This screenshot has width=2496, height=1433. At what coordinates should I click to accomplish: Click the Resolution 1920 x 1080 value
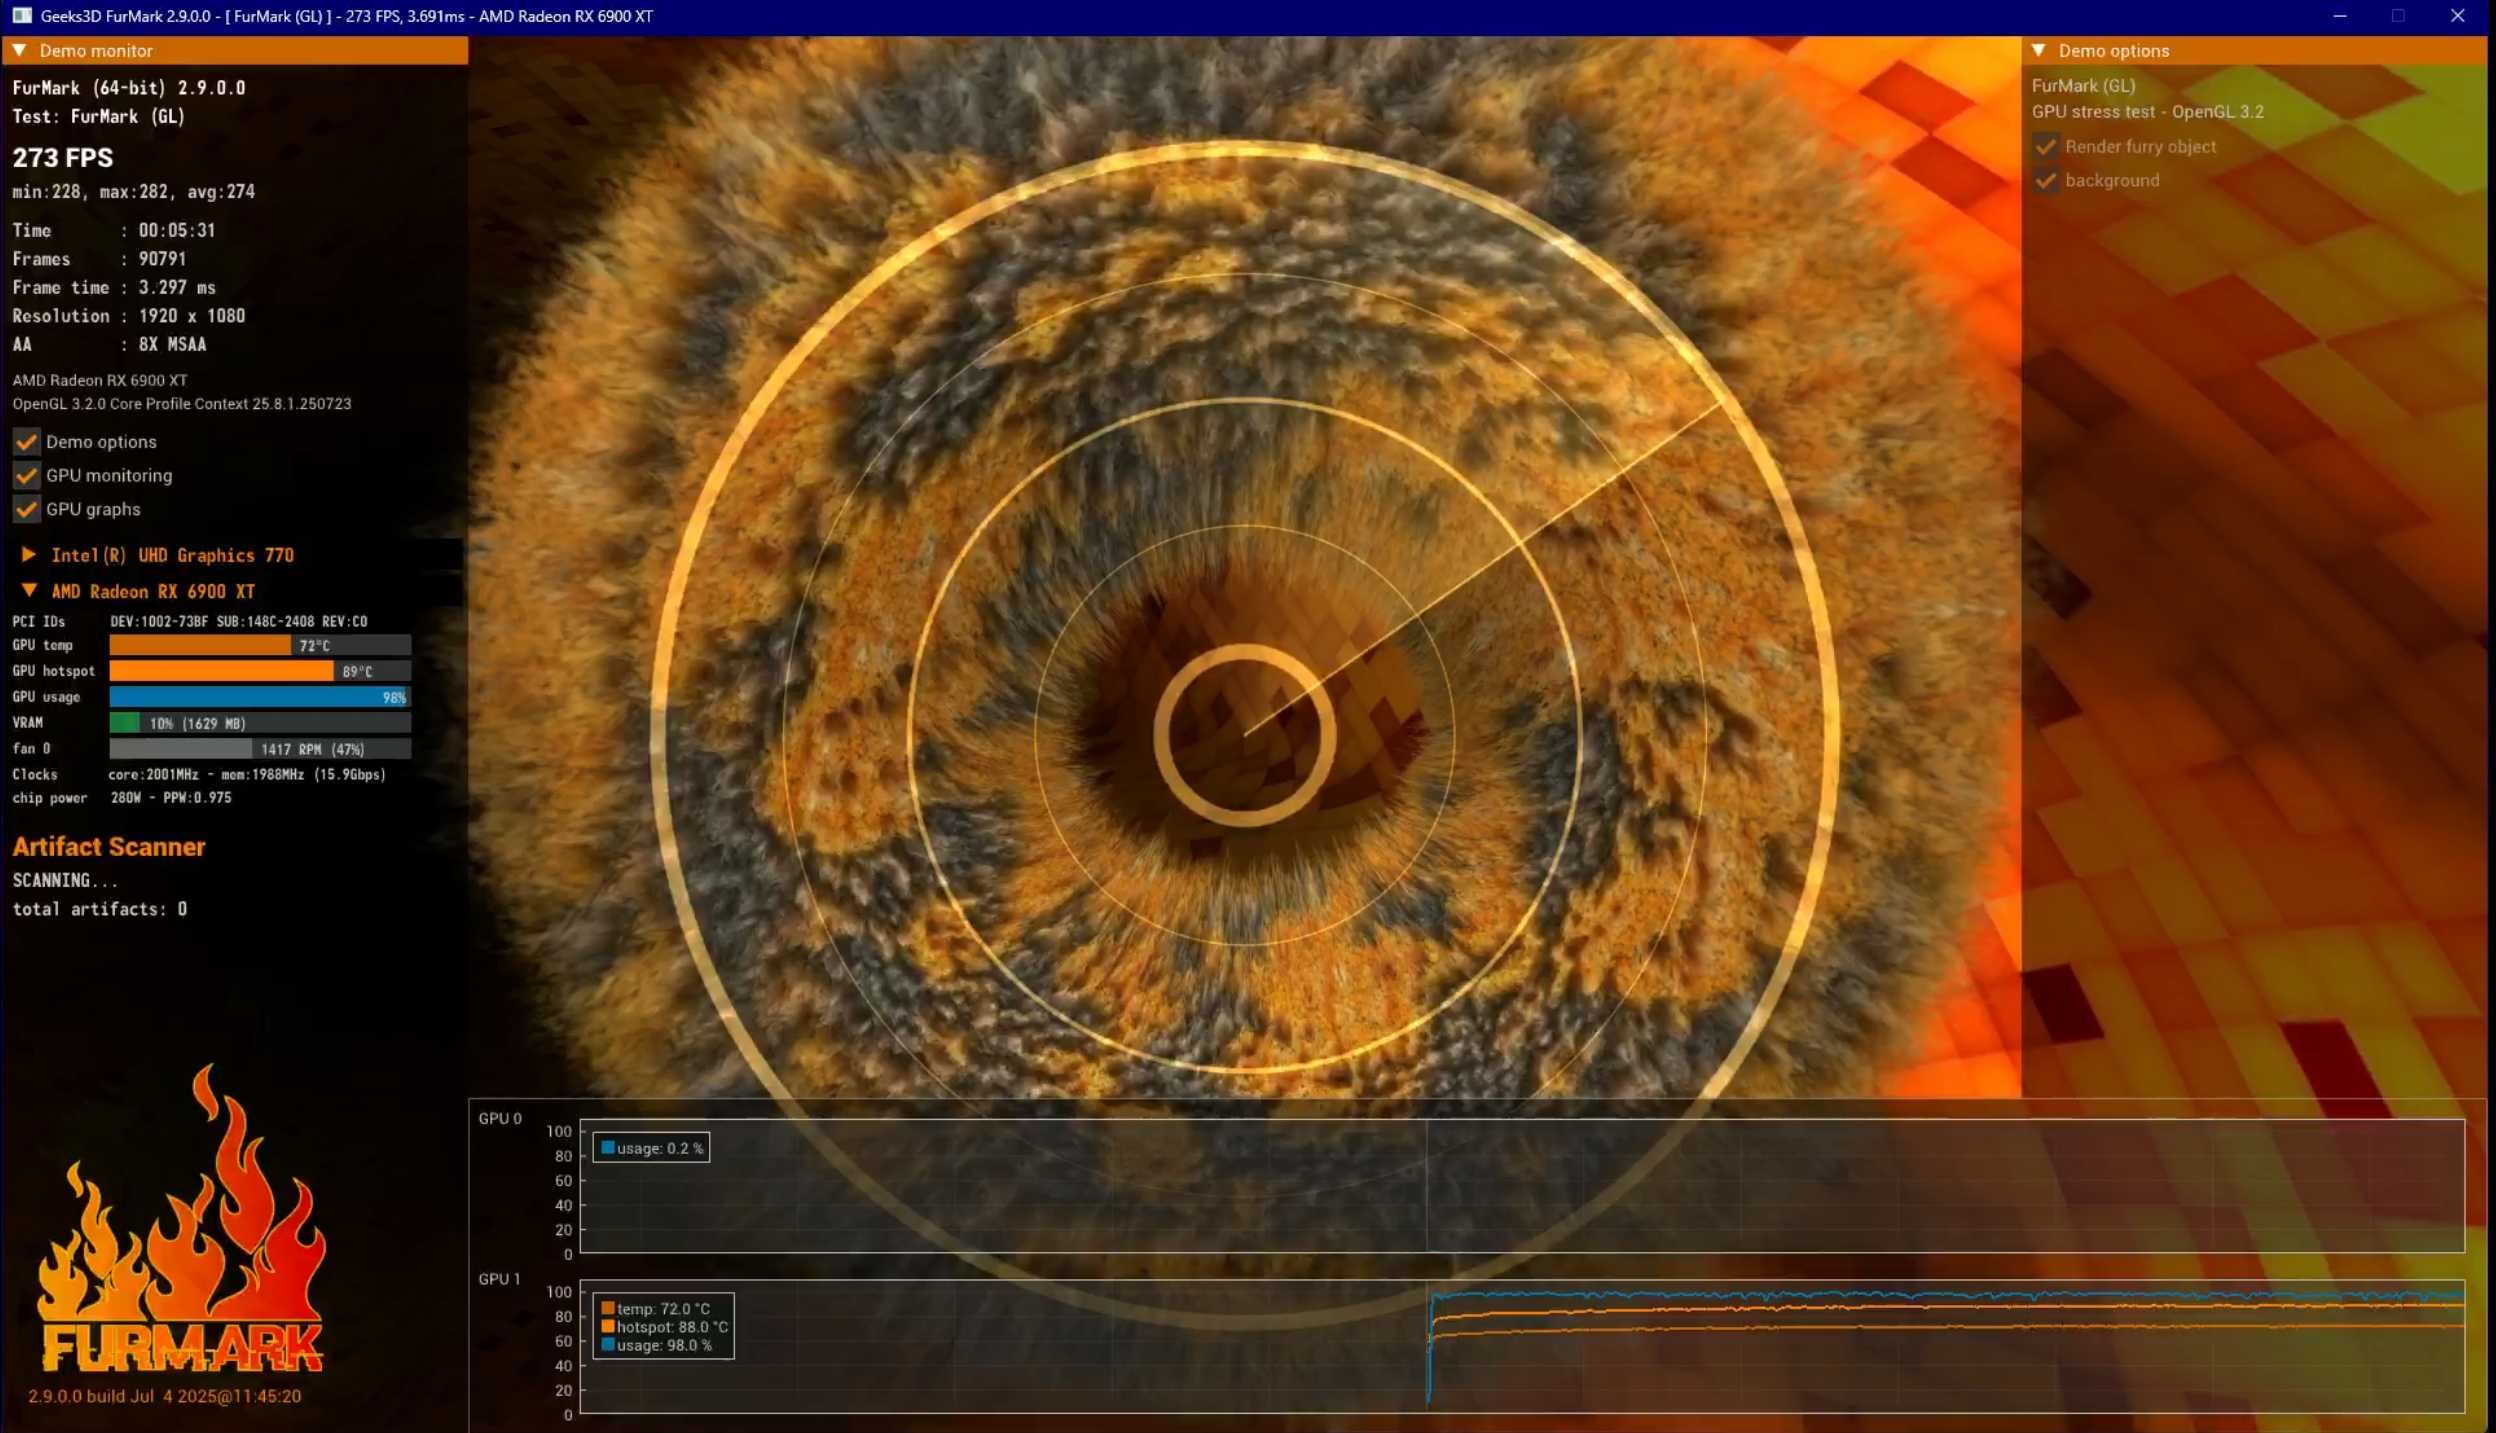192,315
